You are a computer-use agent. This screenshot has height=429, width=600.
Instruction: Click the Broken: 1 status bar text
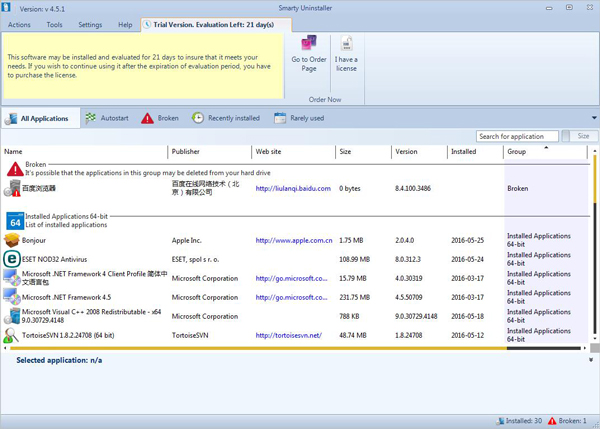pos(572,421)
